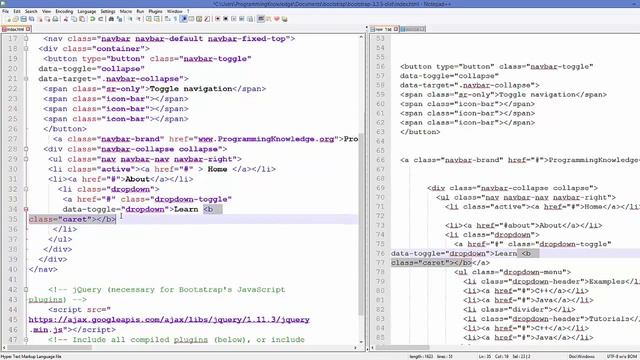The image size is (640, 360).
Task: Close the index.html tab
Action: [28, 29]
